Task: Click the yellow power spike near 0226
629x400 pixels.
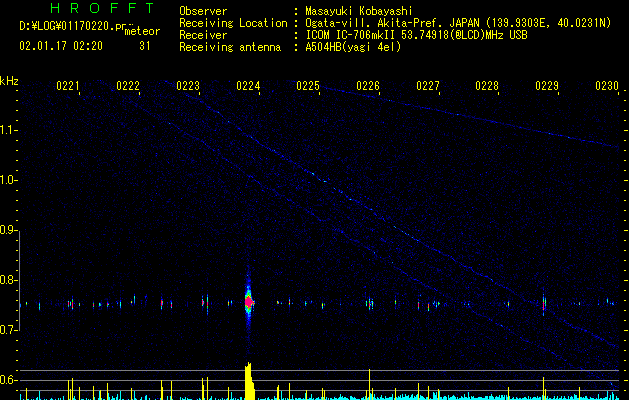Action: coord(369,384)
